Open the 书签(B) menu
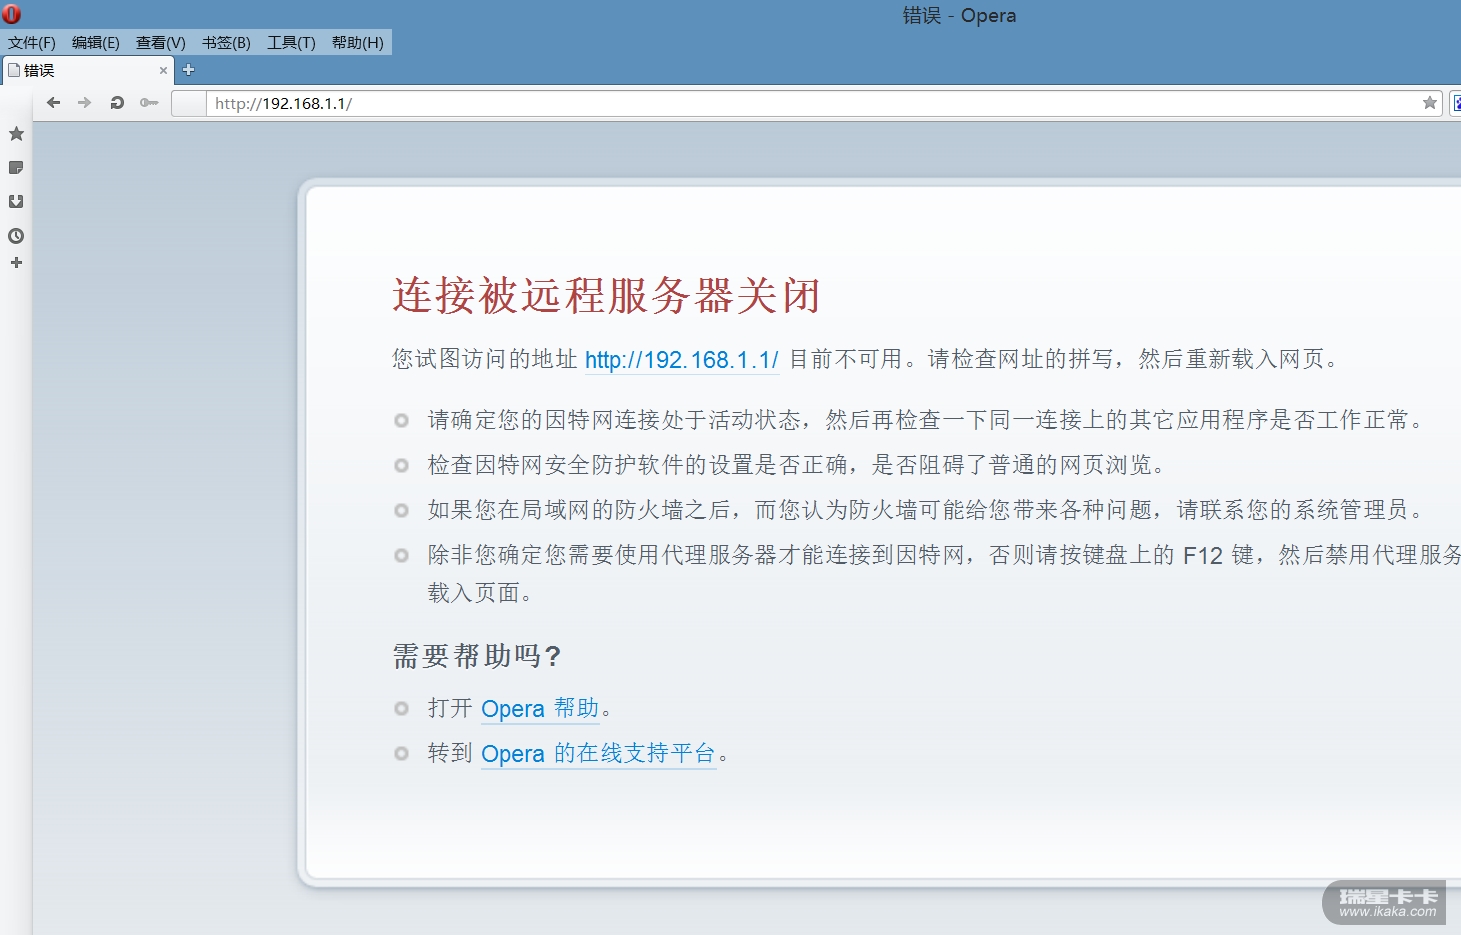The height and width of the screenshot is (935, 1461). (227, 43)
